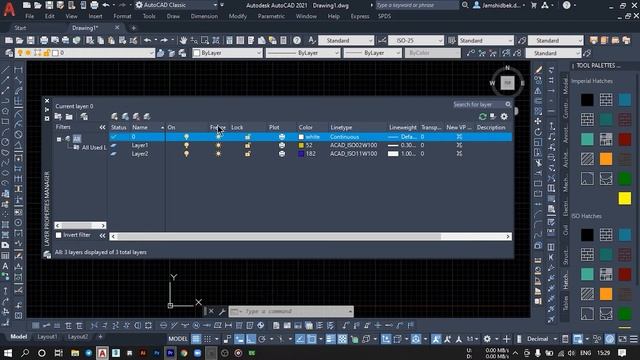Select the Multiline Text tool
The image size is (640, 360).
[5, 266]
